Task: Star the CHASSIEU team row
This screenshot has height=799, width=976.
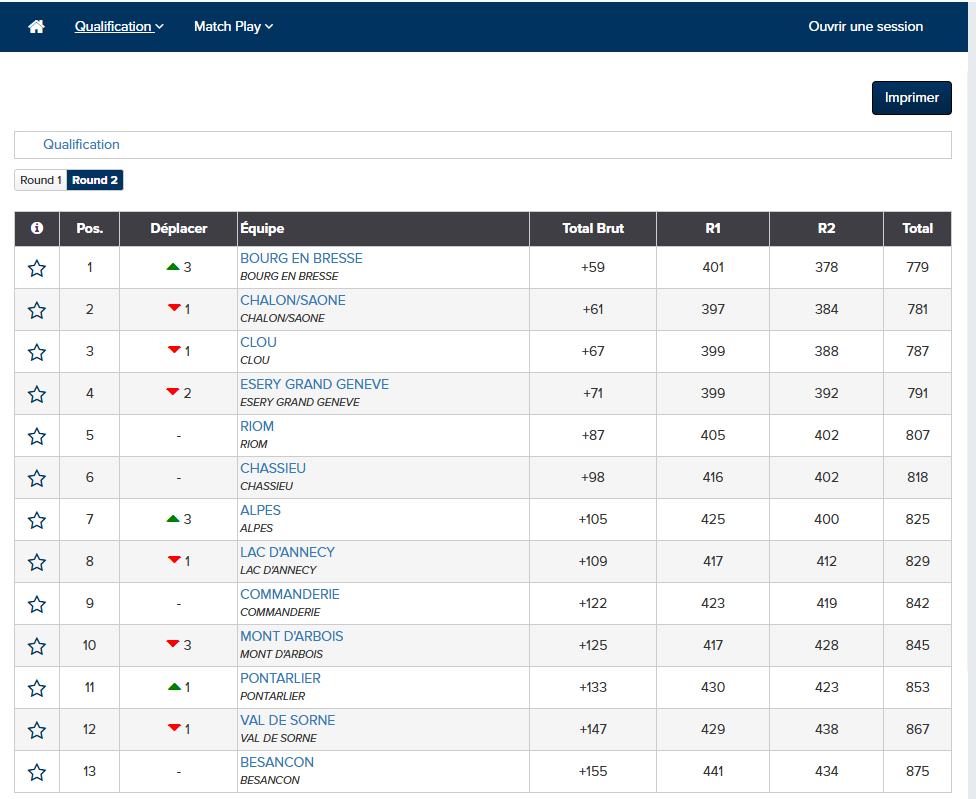Action: (37, 478)
